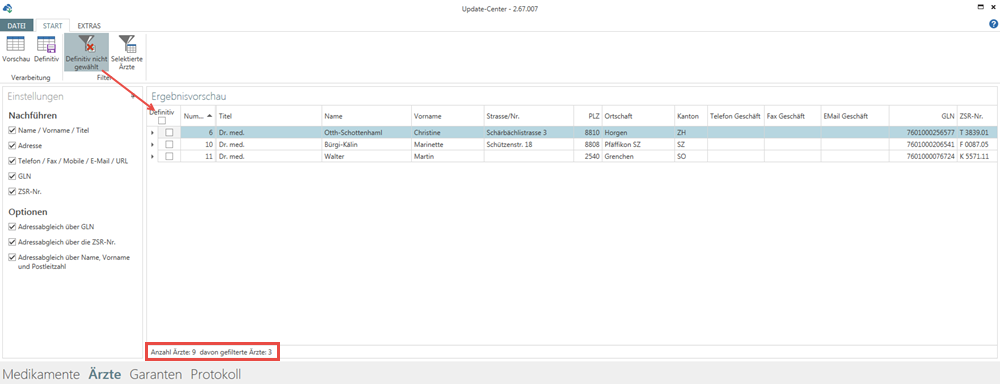Sort by the Kanton column header

tap(691, 116)
